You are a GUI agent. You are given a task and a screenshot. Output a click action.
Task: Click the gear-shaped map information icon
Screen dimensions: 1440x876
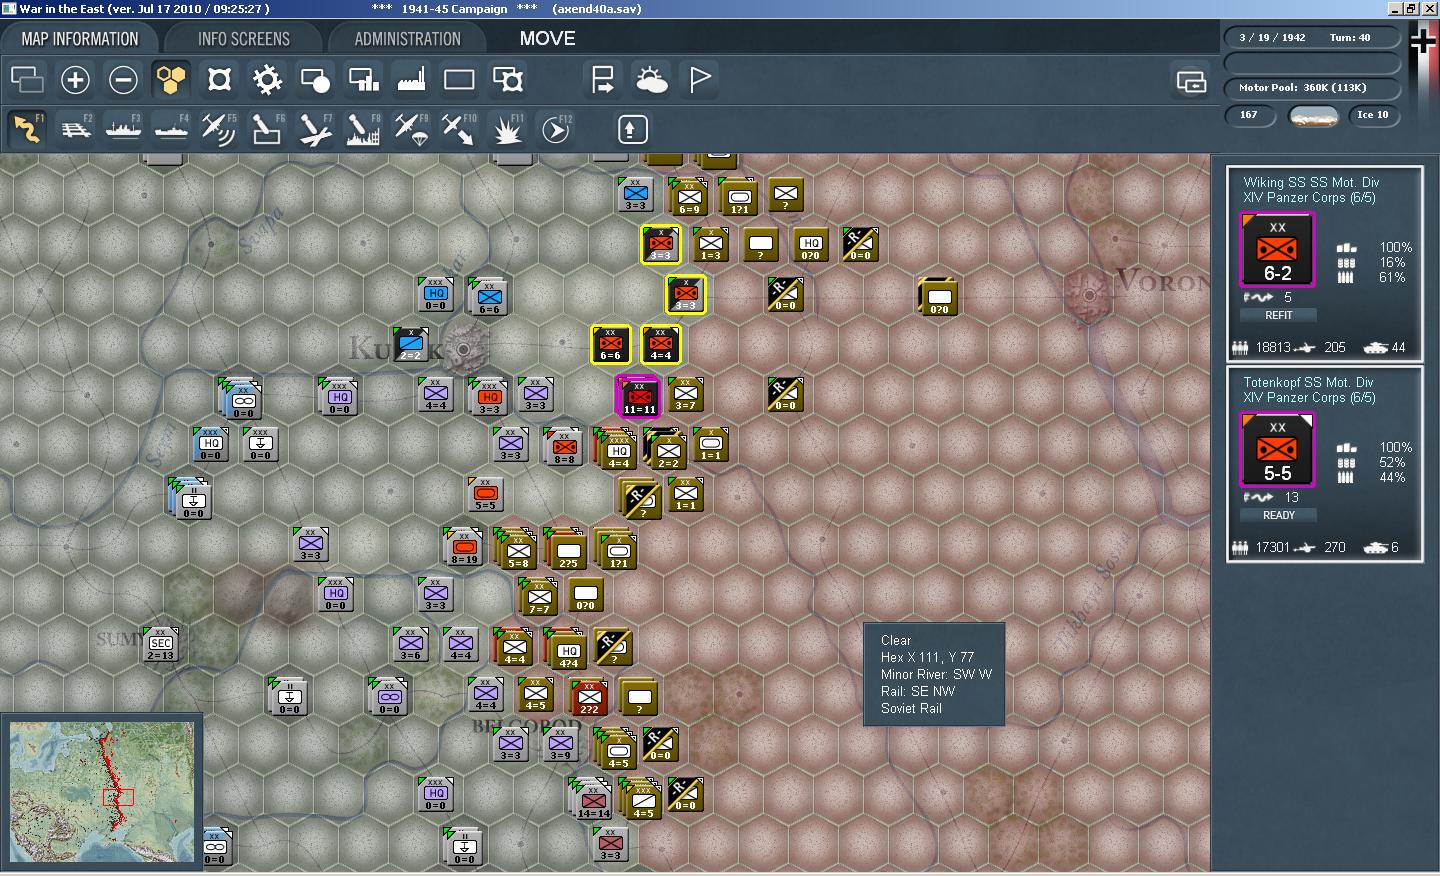tap(267, 80)
